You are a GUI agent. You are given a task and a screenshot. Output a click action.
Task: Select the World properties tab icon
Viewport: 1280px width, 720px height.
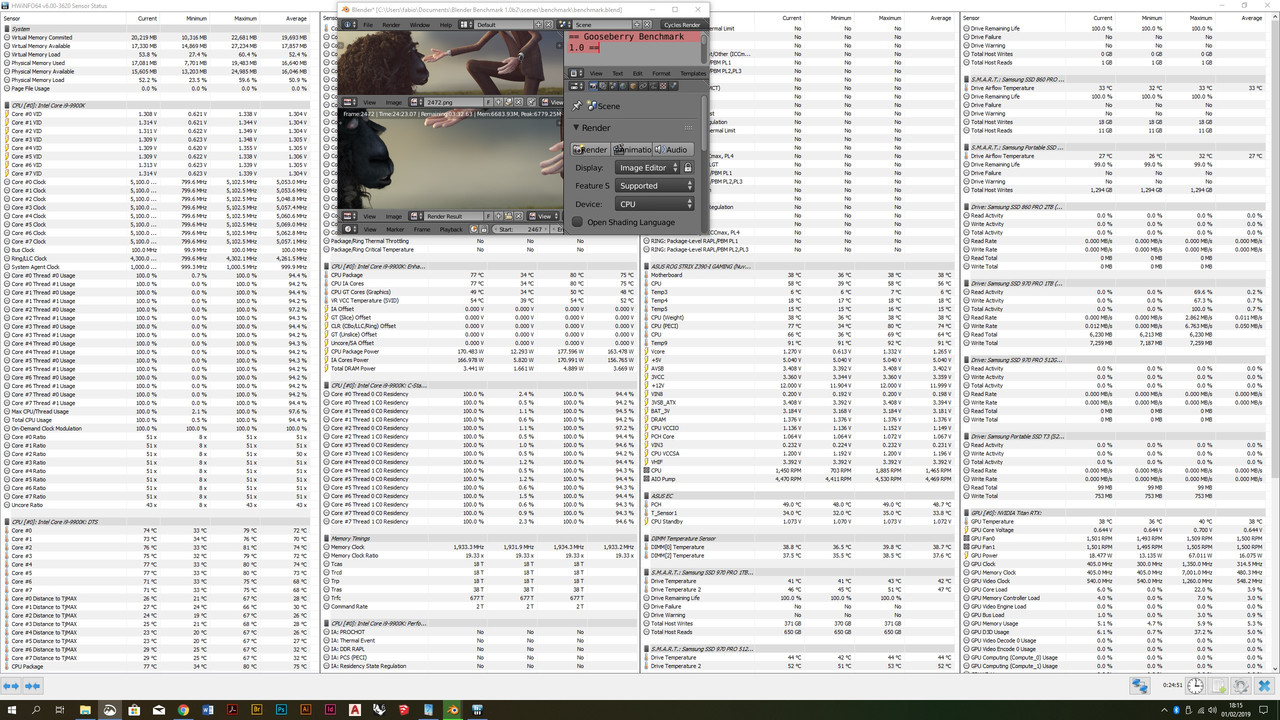[623, 86]
